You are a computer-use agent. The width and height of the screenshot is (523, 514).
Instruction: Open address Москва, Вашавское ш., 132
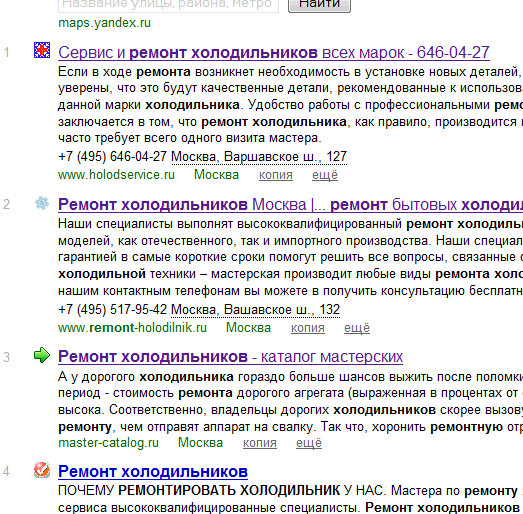255,310
